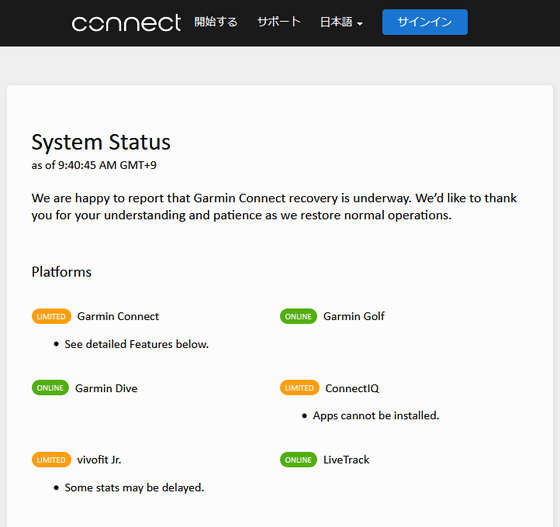The width and height of the screenshot is (560, 527).
Task: Click the blue サインイン button
Action: 425,22
